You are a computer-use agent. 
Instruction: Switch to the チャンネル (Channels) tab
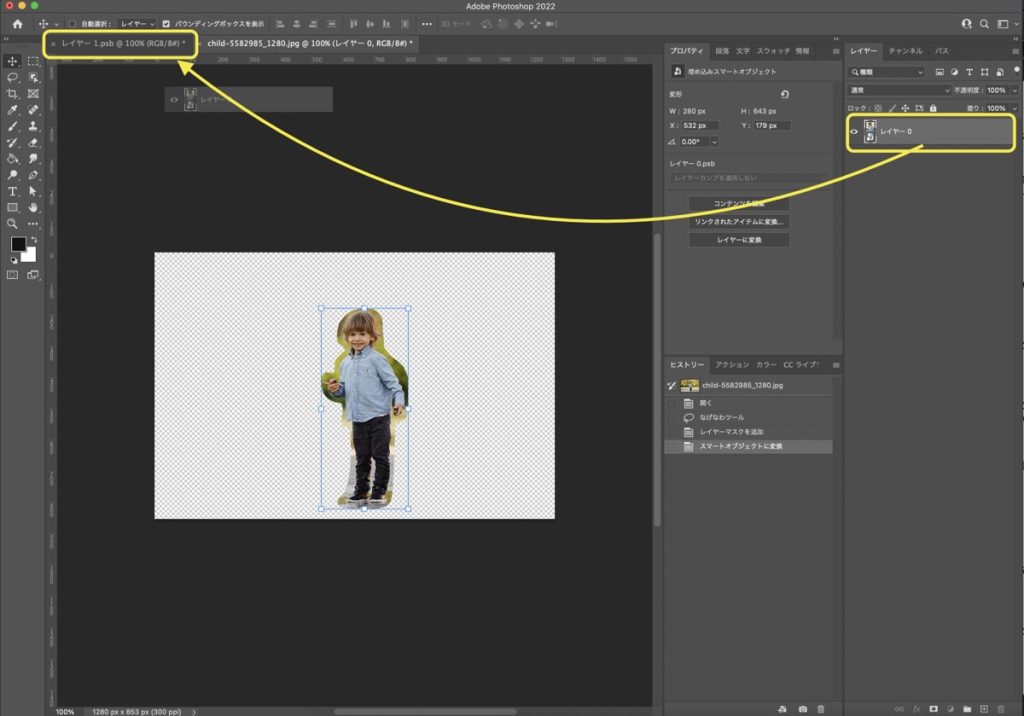tap(905, 51)
